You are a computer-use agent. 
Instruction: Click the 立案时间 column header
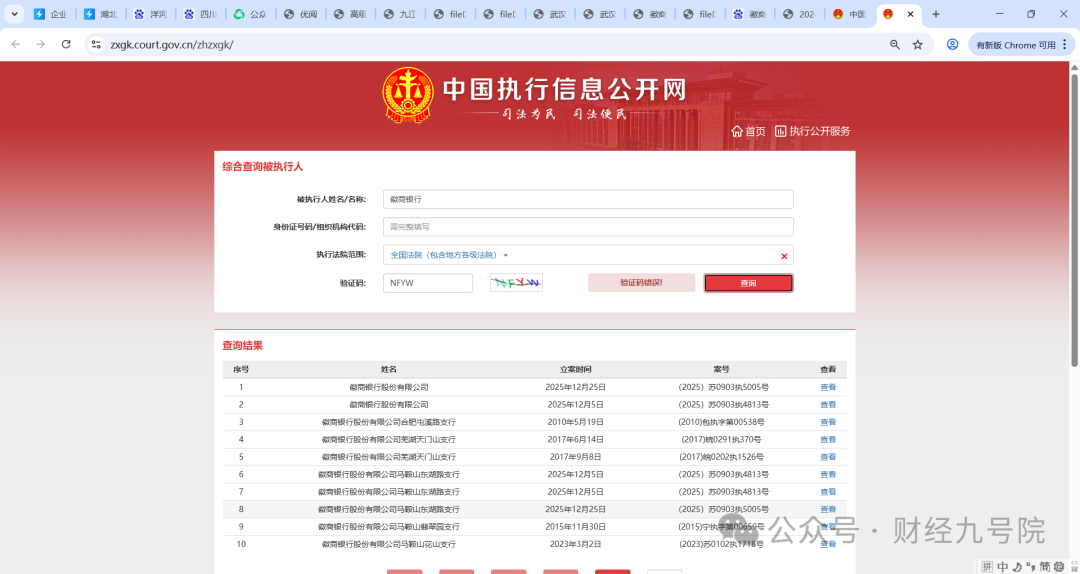coord(576,369)
